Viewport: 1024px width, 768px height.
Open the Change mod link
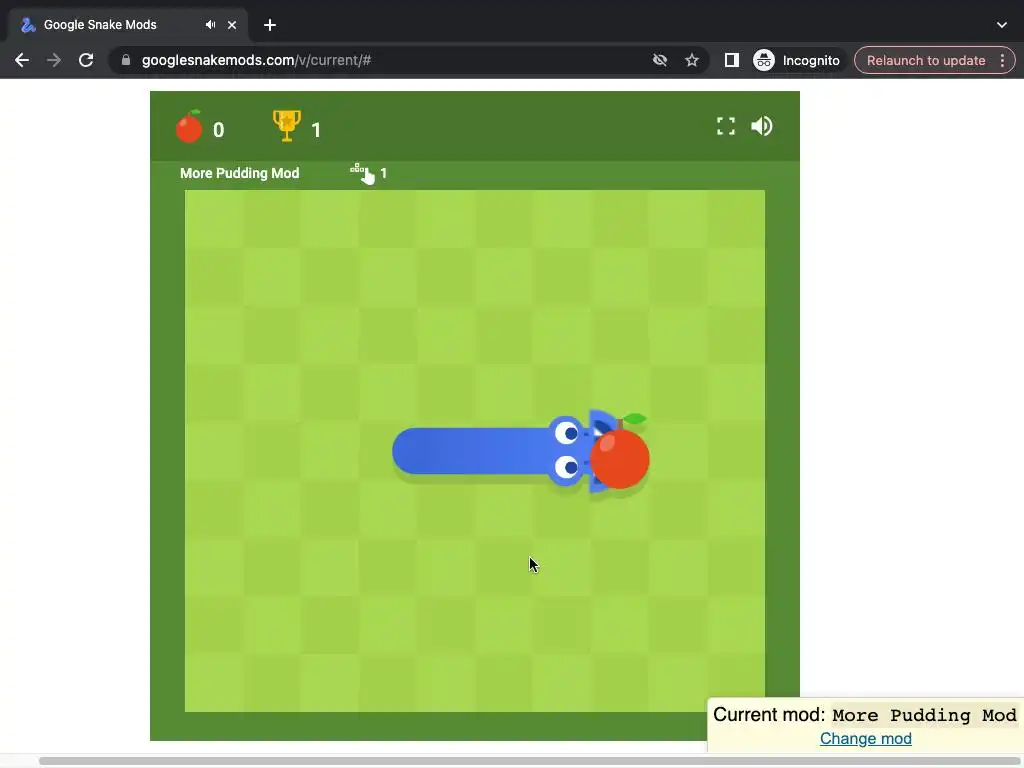(x=865, y=739)
